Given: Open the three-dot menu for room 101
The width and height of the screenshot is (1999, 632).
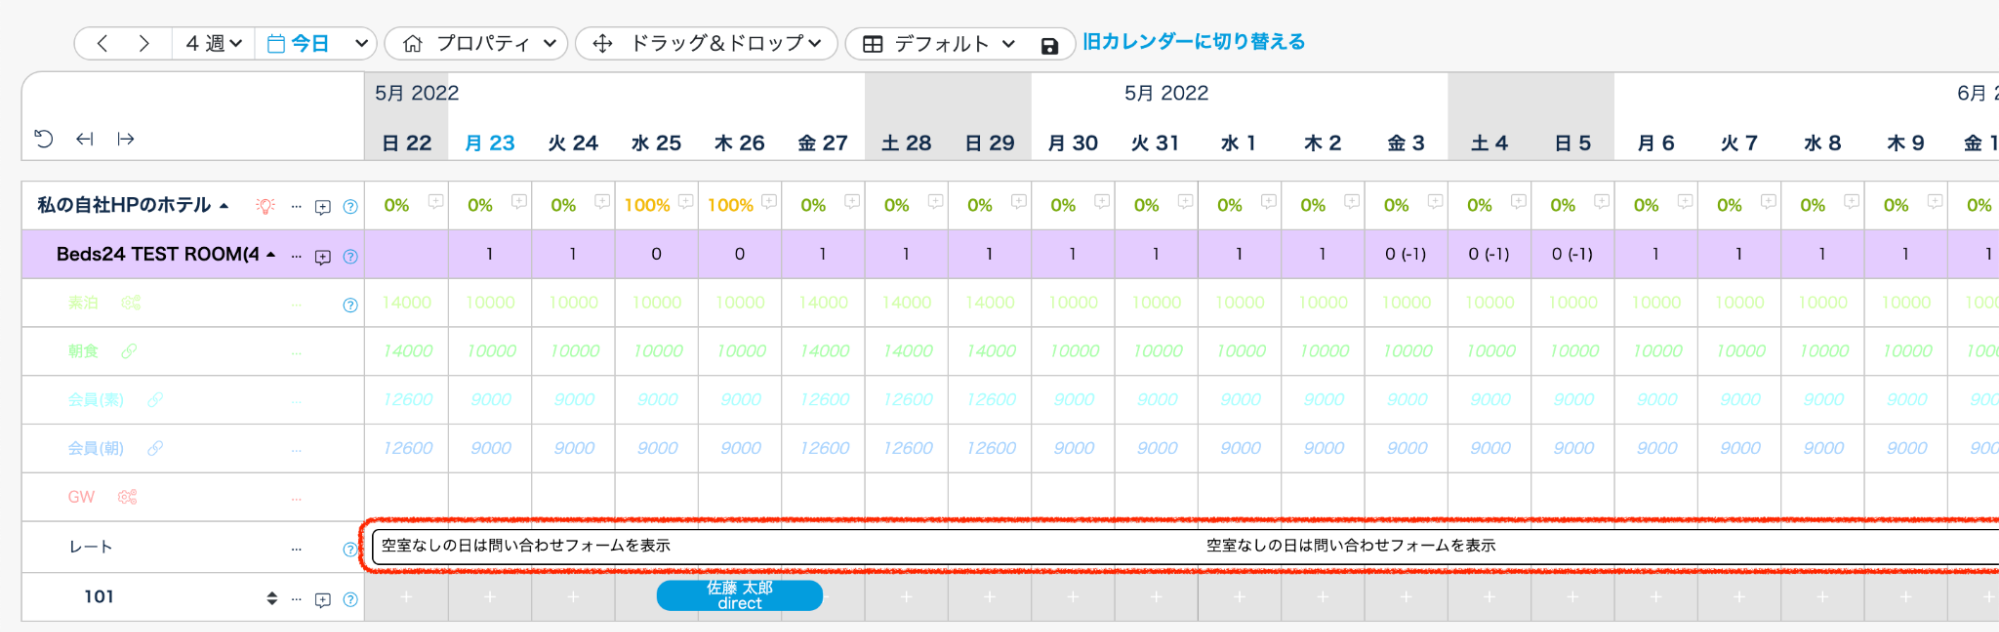Looking at the screenshot, I should (296, 599).
